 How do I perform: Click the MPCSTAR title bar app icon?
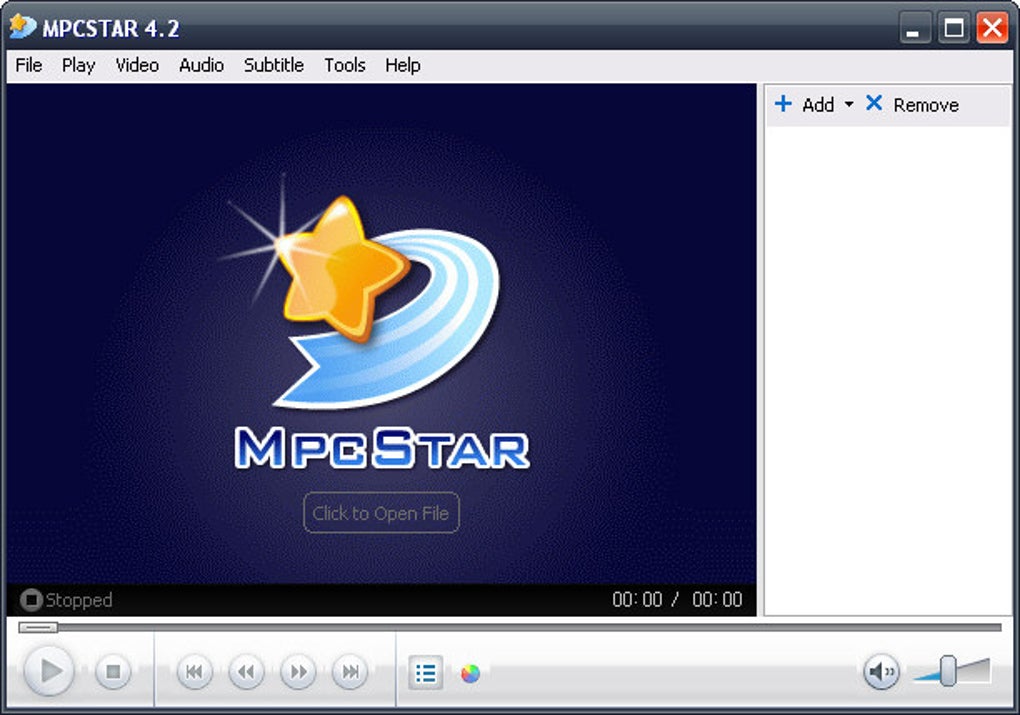coord(23,27)
